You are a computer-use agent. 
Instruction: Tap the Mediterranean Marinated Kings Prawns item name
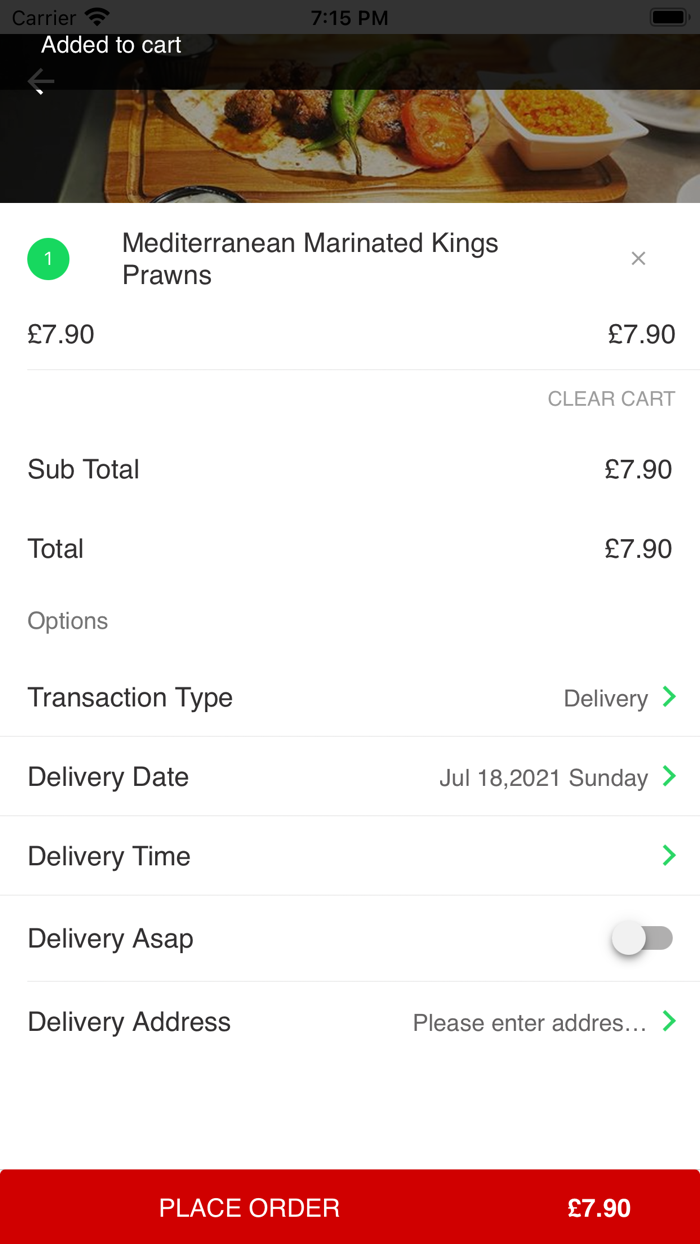310,259
